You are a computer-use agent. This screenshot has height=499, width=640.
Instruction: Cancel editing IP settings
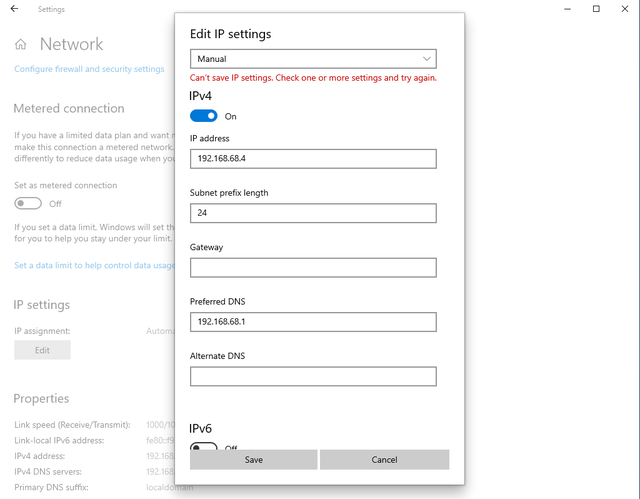point(384,459)
